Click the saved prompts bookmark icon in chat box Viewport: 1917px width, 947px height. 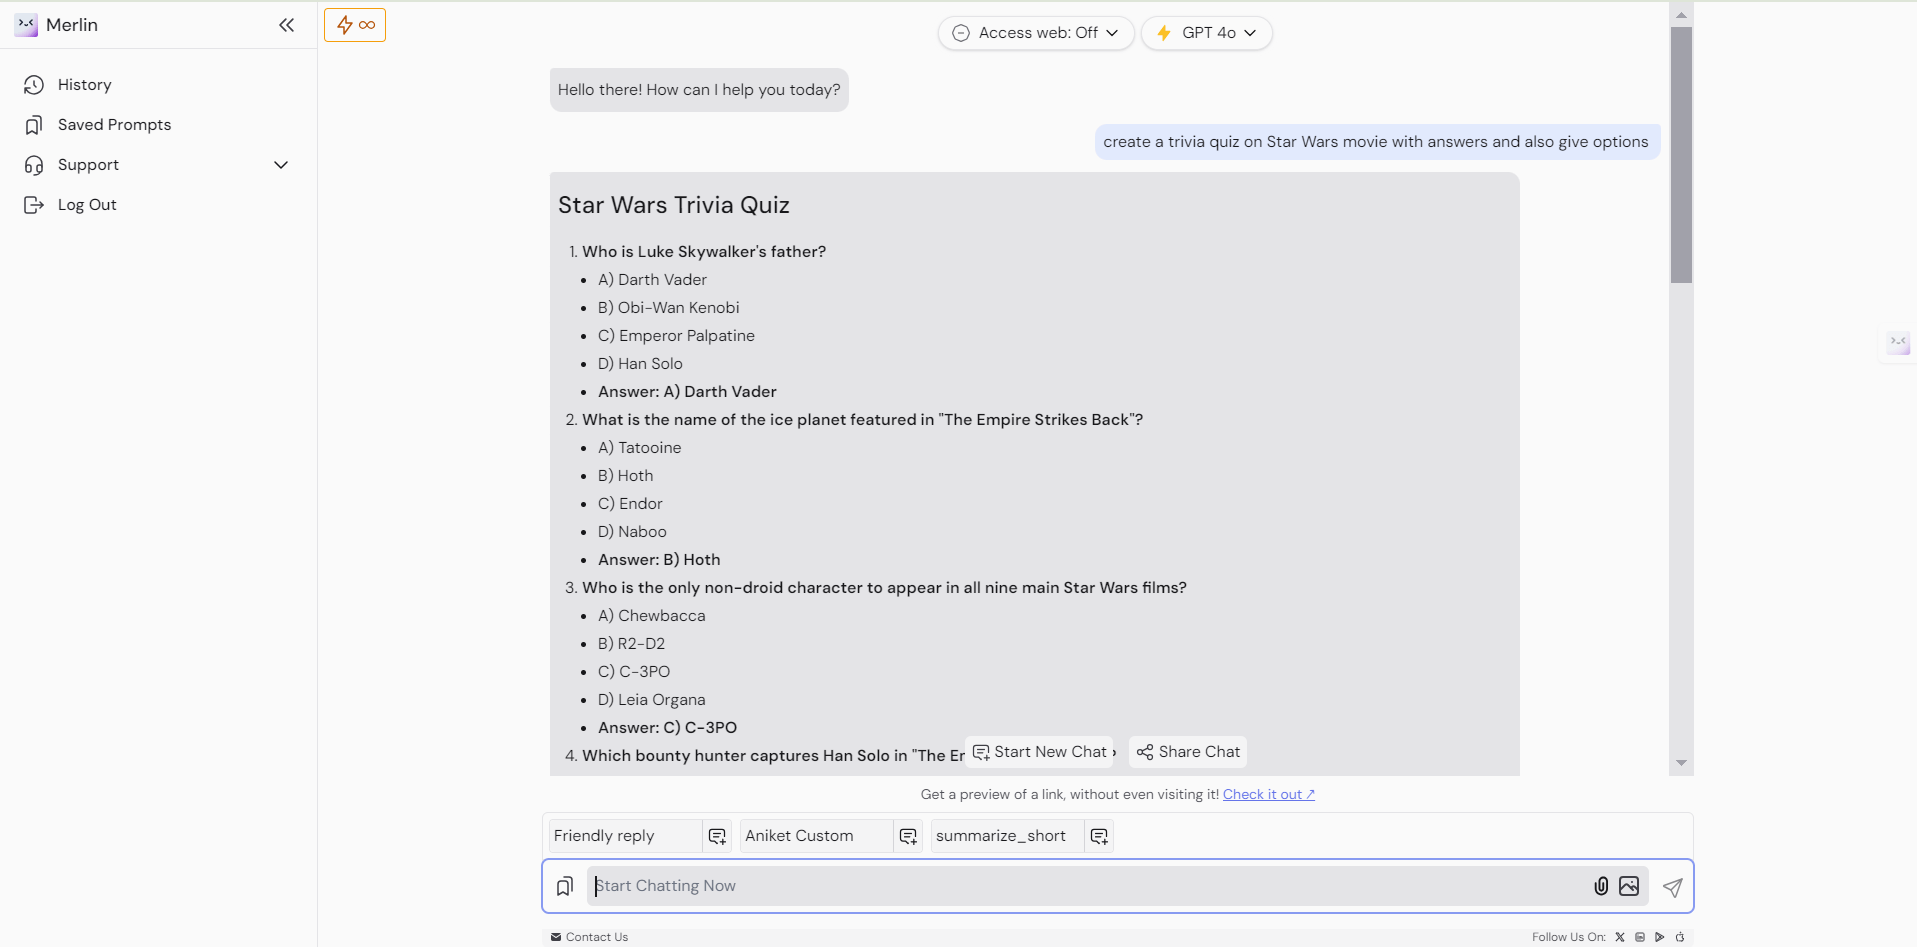click(565, 886)
